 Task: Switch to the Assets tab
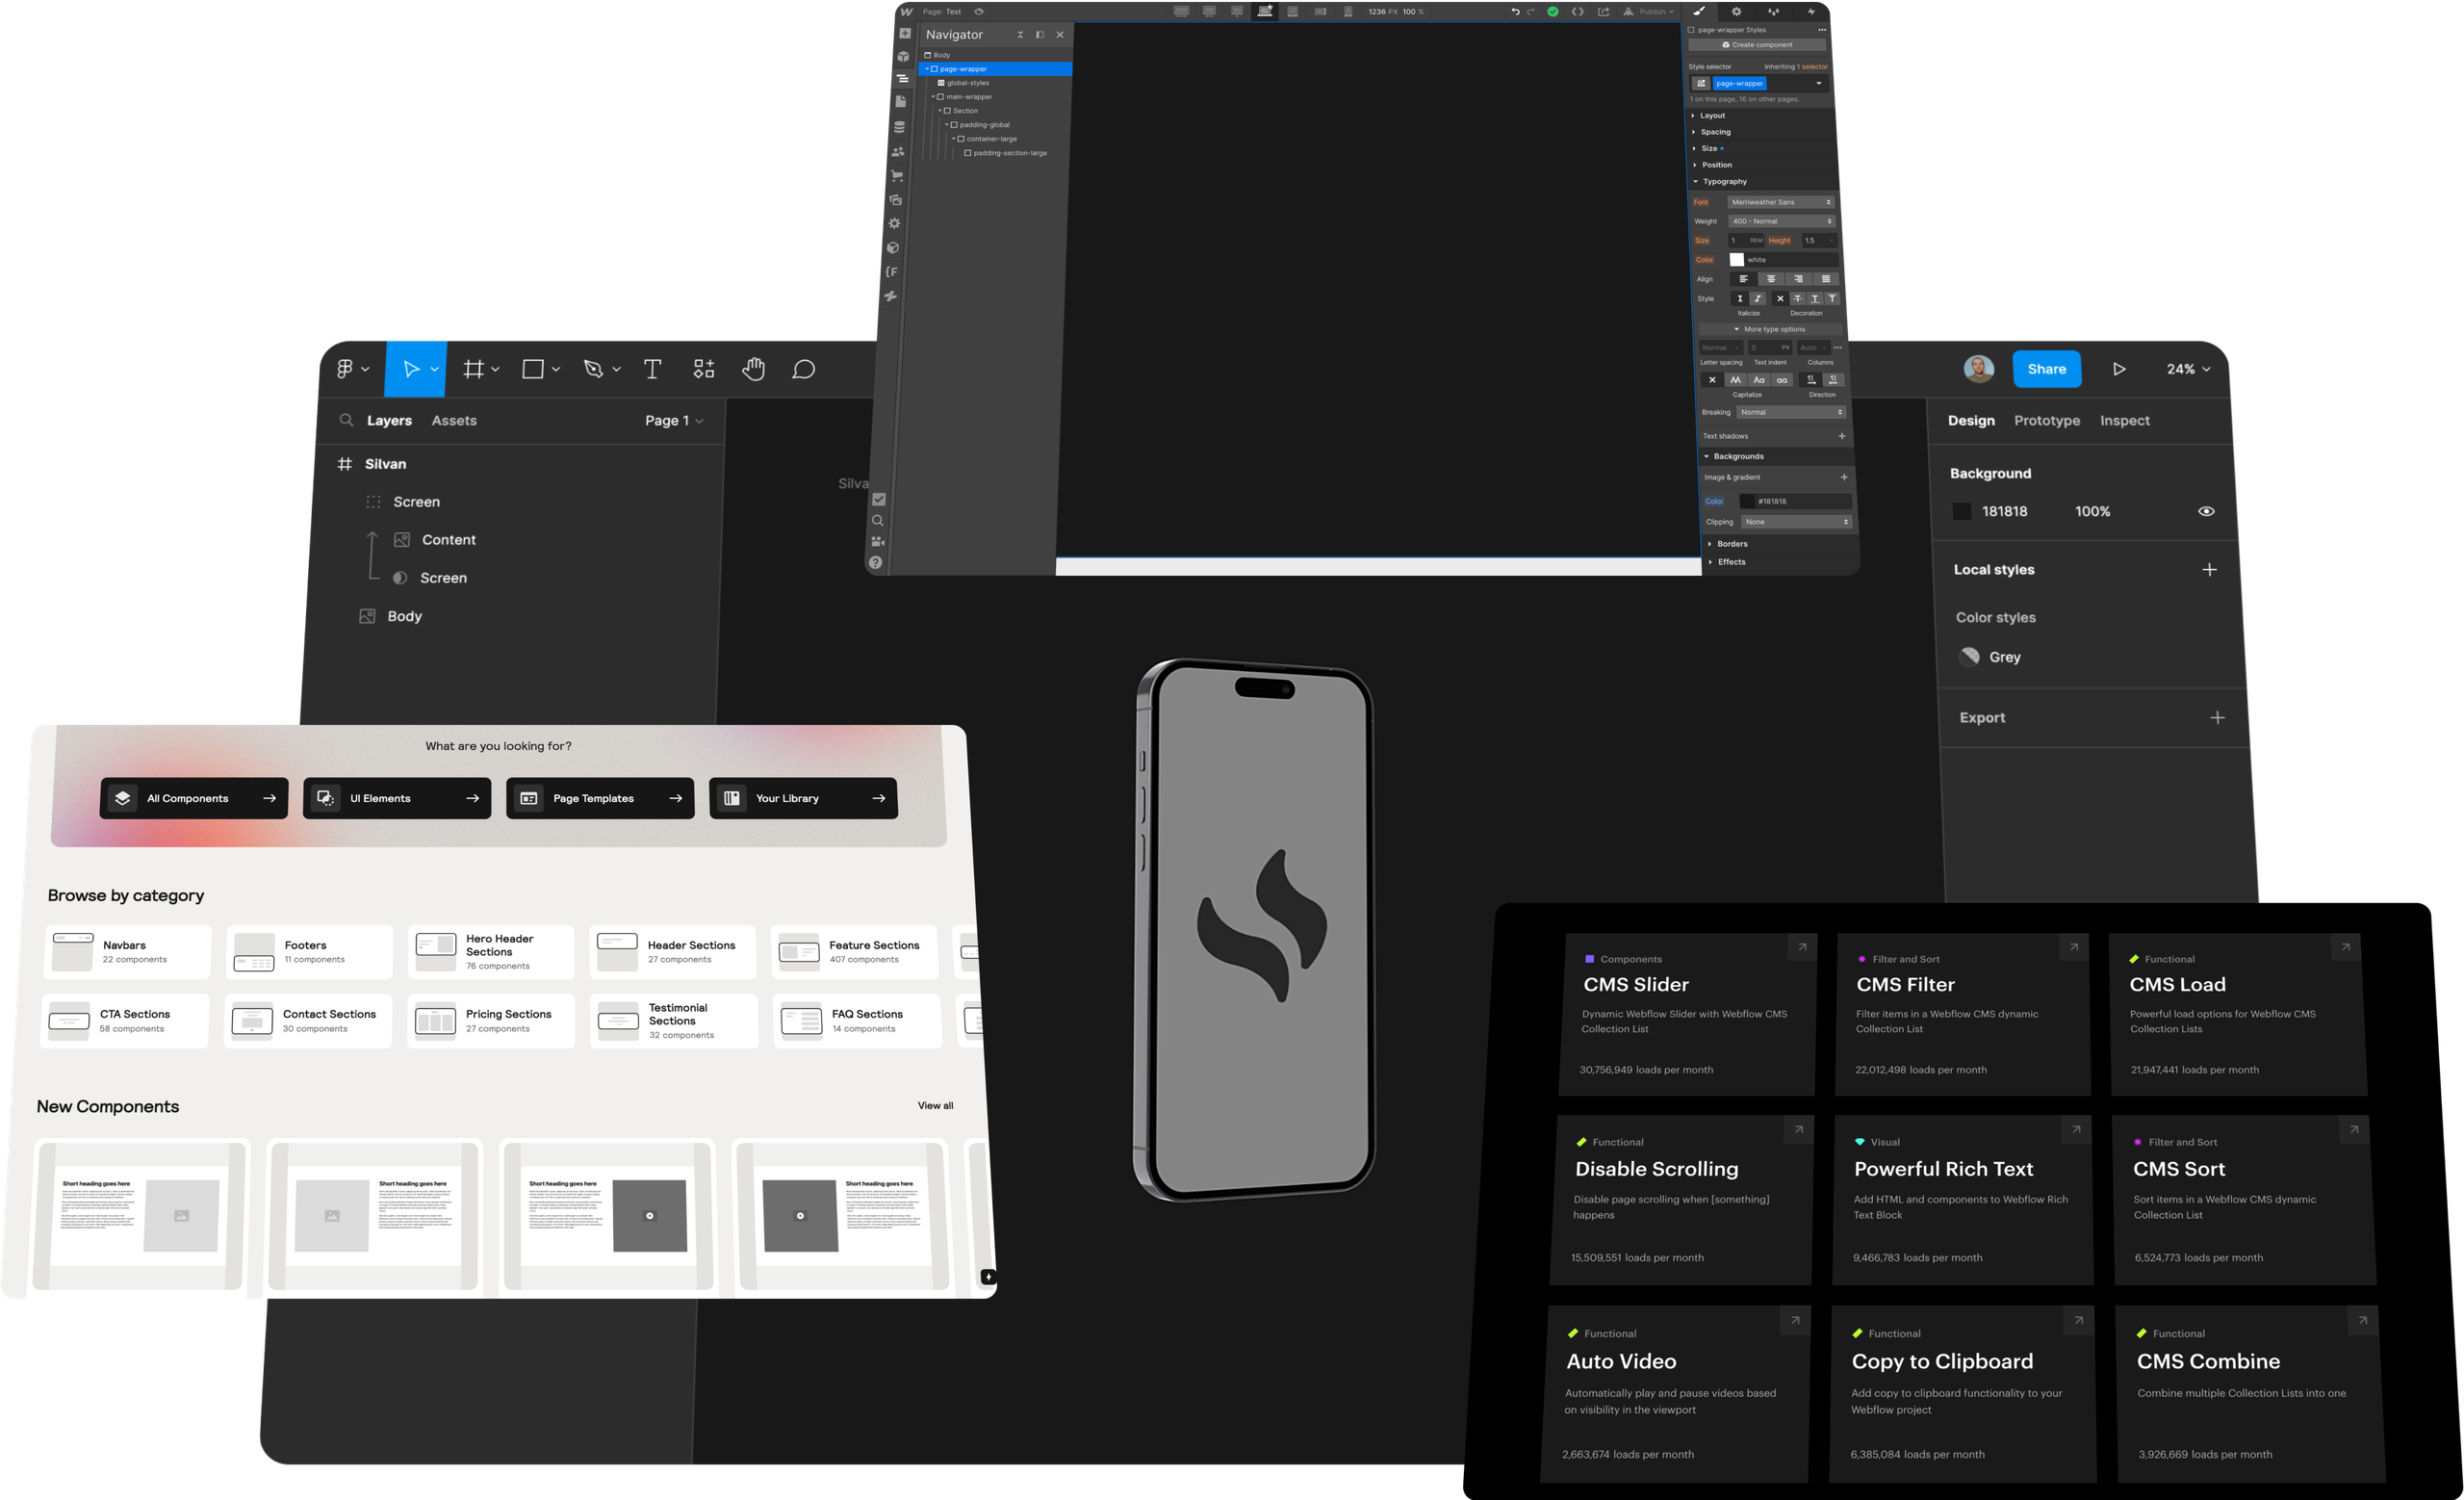click(x=454, y=421)
